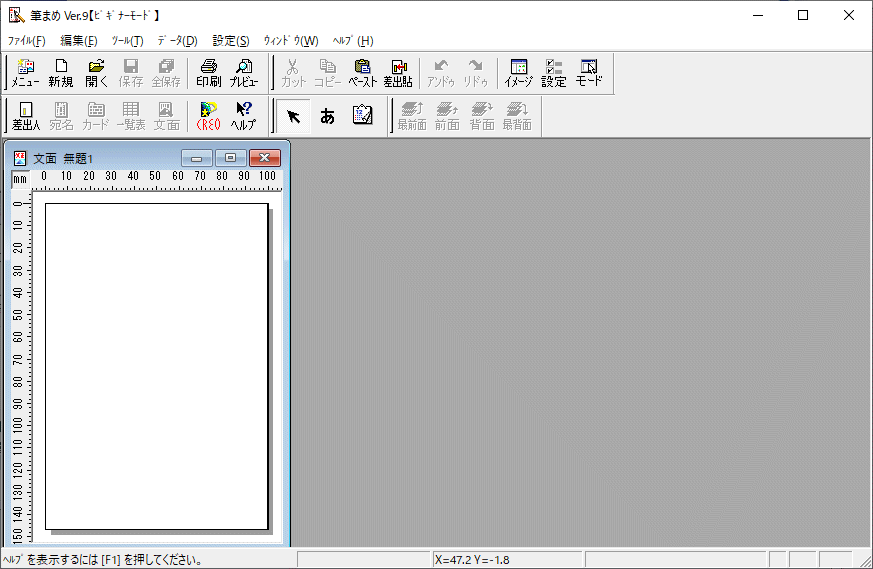Move forward with 前面 icon
873x569 pixels.
tap(447, 116)
